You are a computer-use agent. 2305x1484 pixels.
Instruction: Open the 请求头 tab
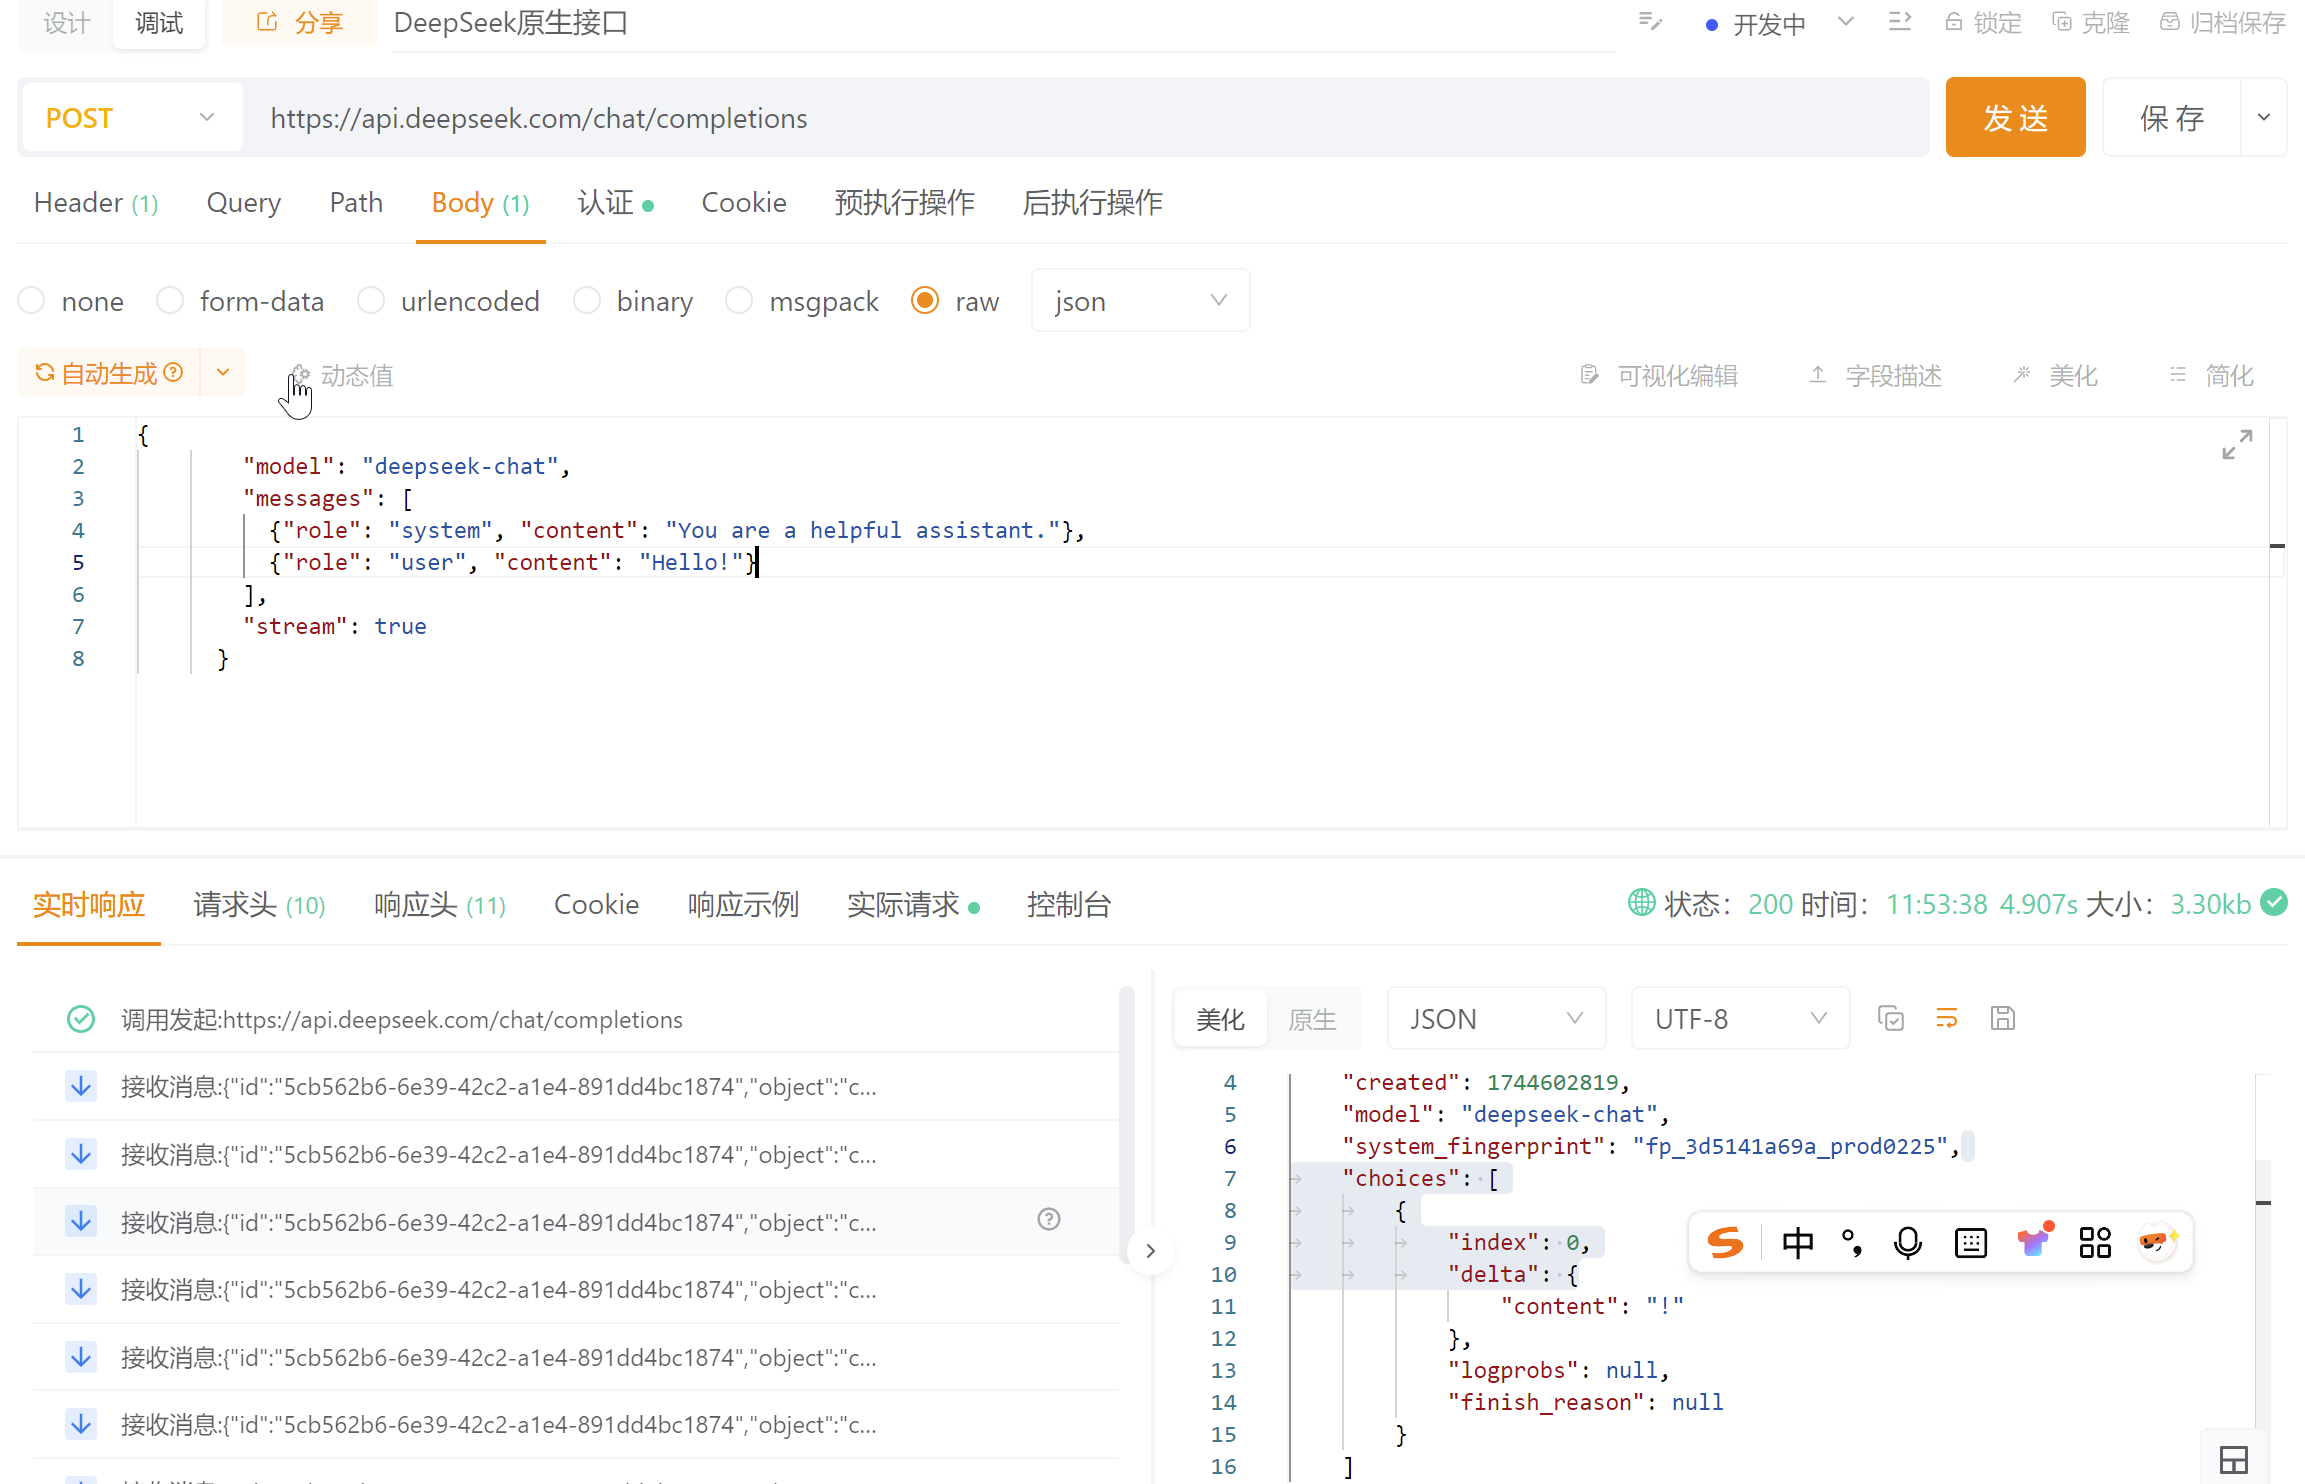pyautogui.click(x=259, y=905)
